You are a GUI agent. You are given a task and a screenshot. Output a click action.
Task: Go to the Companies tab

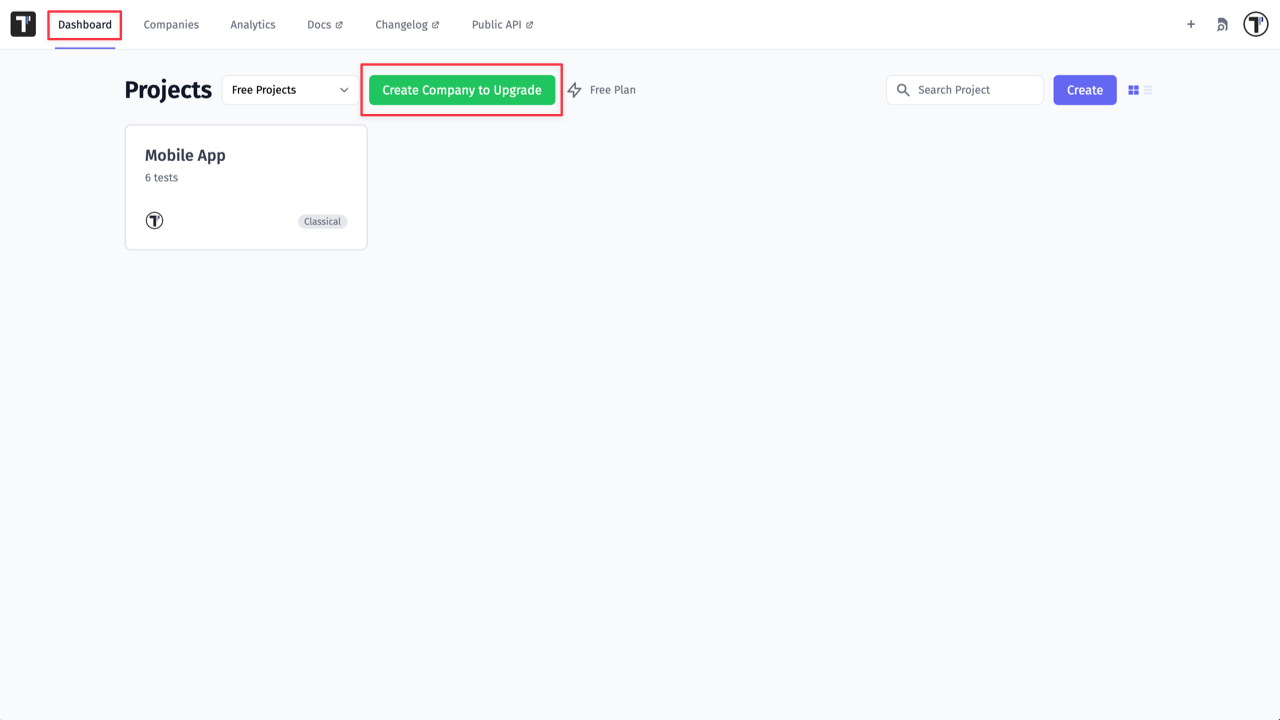[171, 25]
